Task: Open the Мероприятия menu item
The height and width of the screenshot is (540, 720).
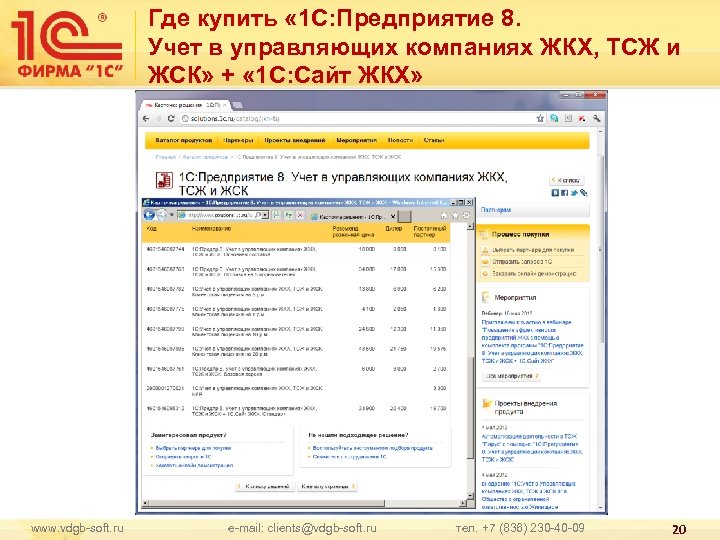Action: [356, 141]
